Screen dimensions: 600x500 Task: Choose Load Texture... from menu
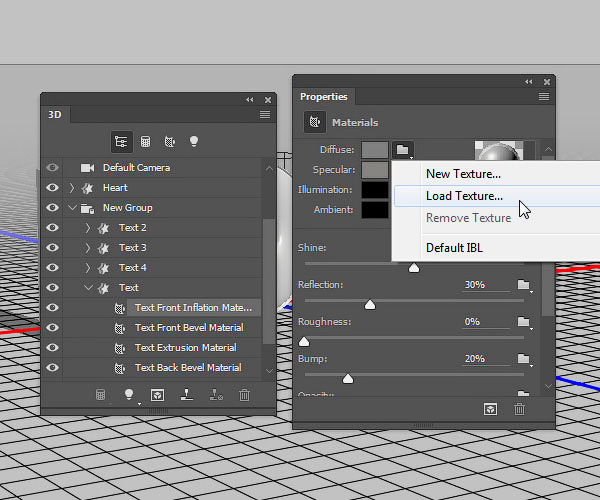point(464,196)
